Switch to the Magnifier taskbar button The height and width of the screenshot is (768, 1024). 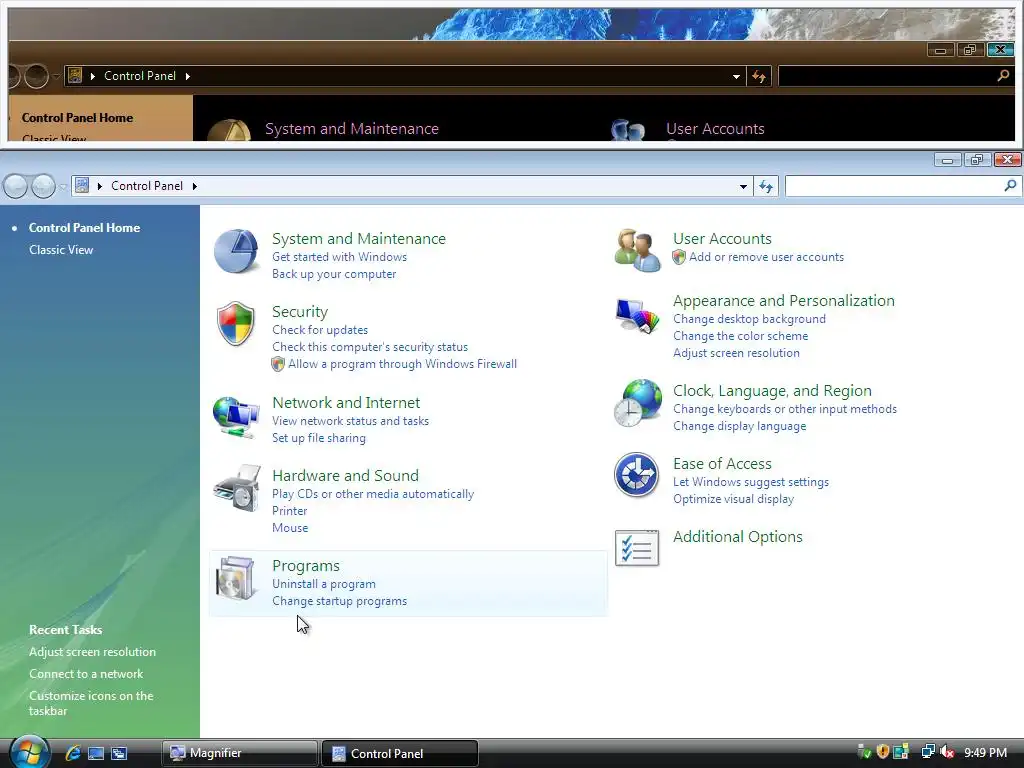240,754
